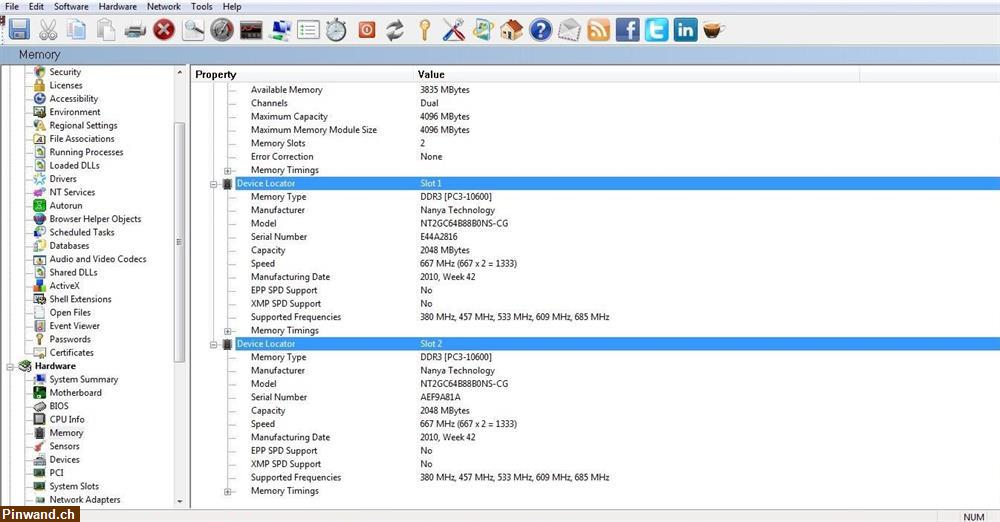Click the red X stop icon
Image resolution: width=1000 pixels, height=522 pixels.
[x=164, y=30]
